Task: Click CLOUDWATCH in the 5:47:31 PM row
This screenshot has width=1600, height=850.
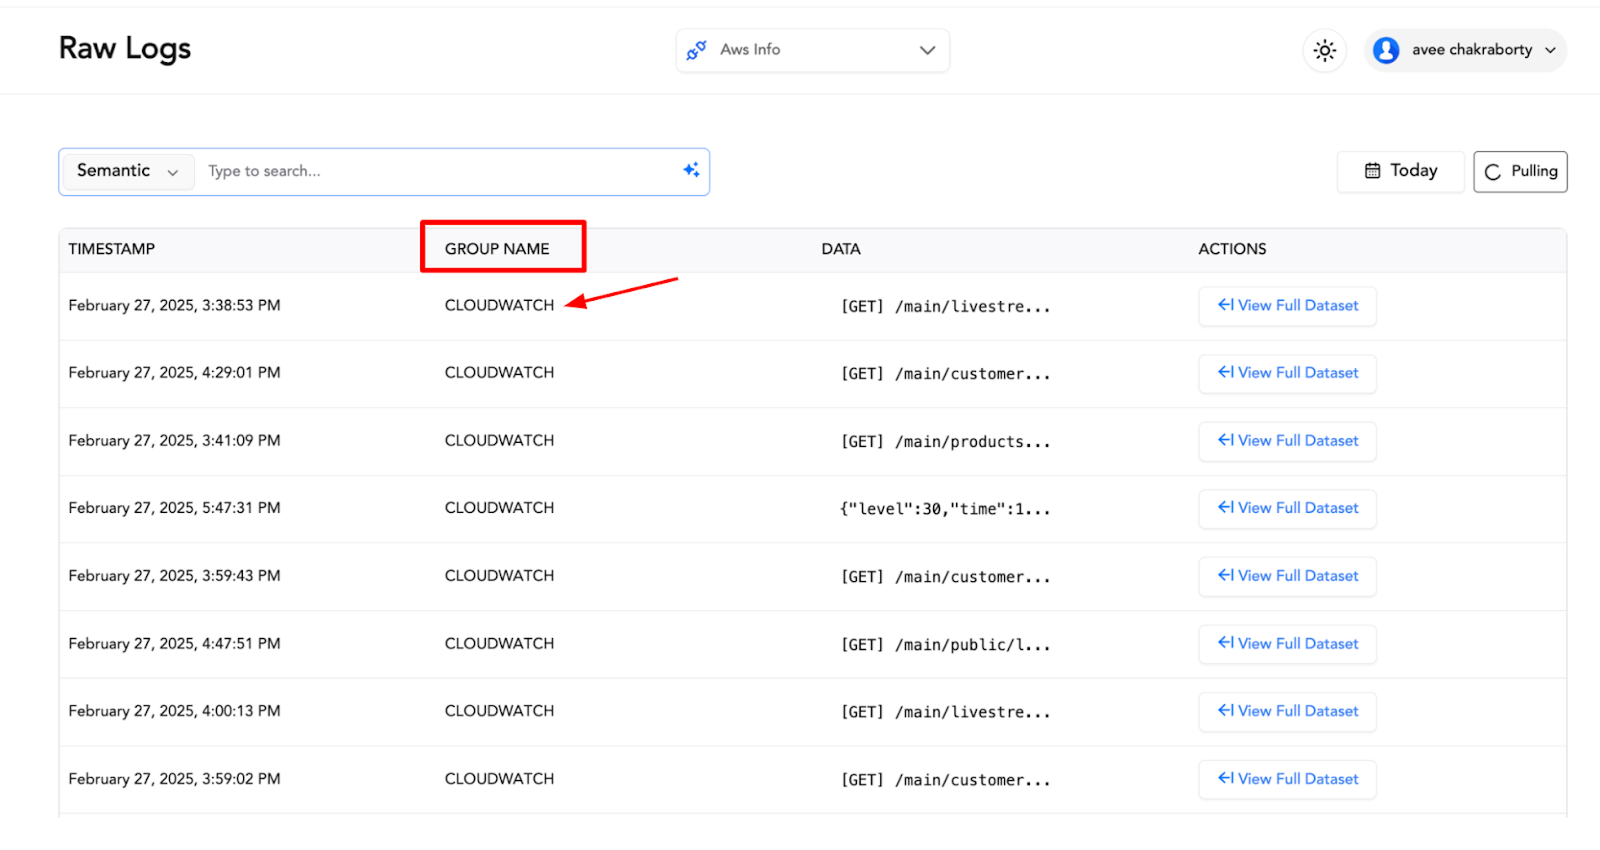Action: tap(499, 508)
